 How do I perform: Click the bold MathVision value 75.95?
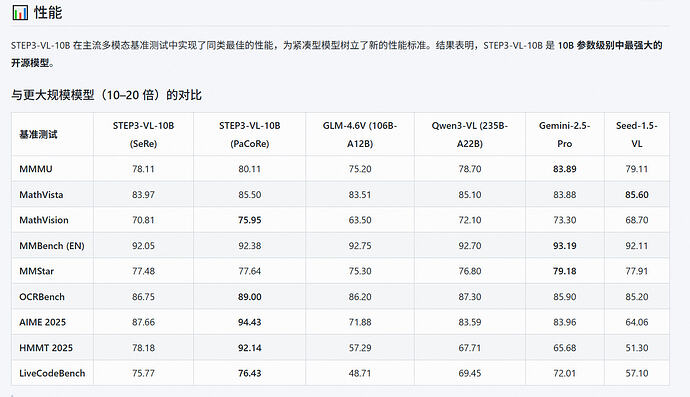(x=250, y=220)
